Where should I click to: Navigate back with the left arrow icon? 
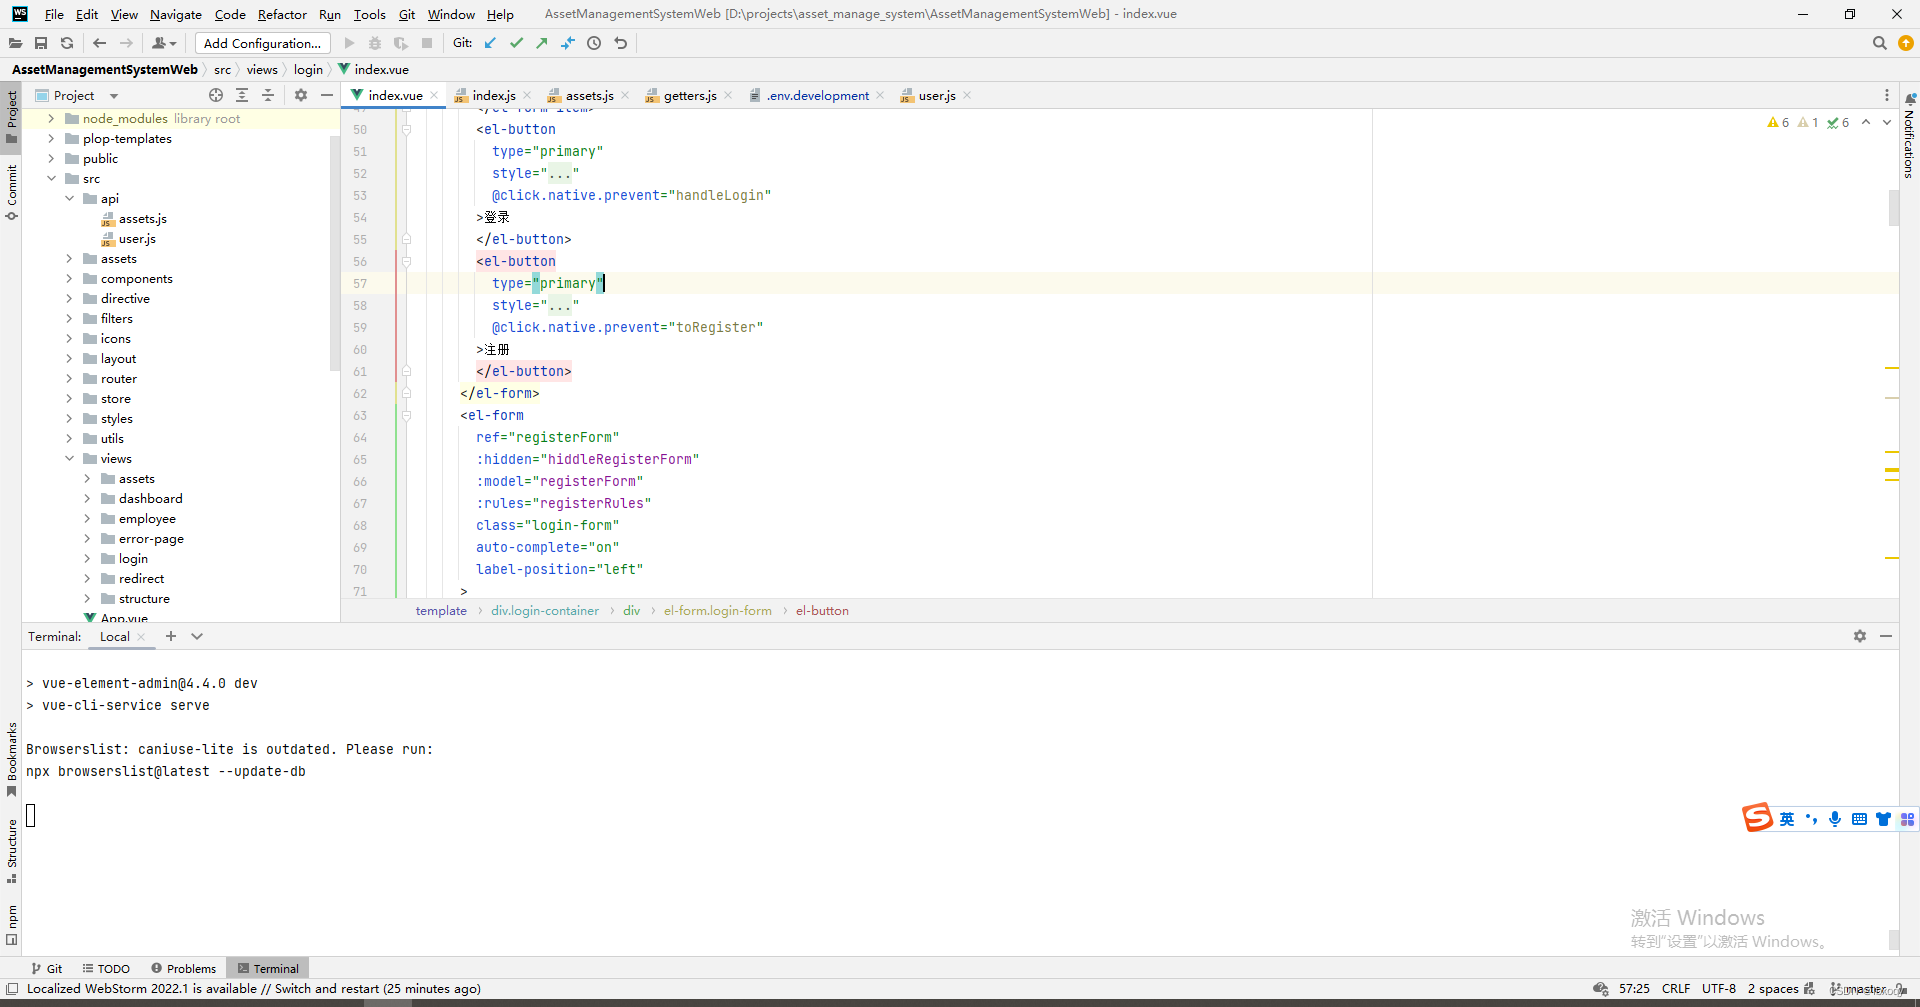point(99,43)
